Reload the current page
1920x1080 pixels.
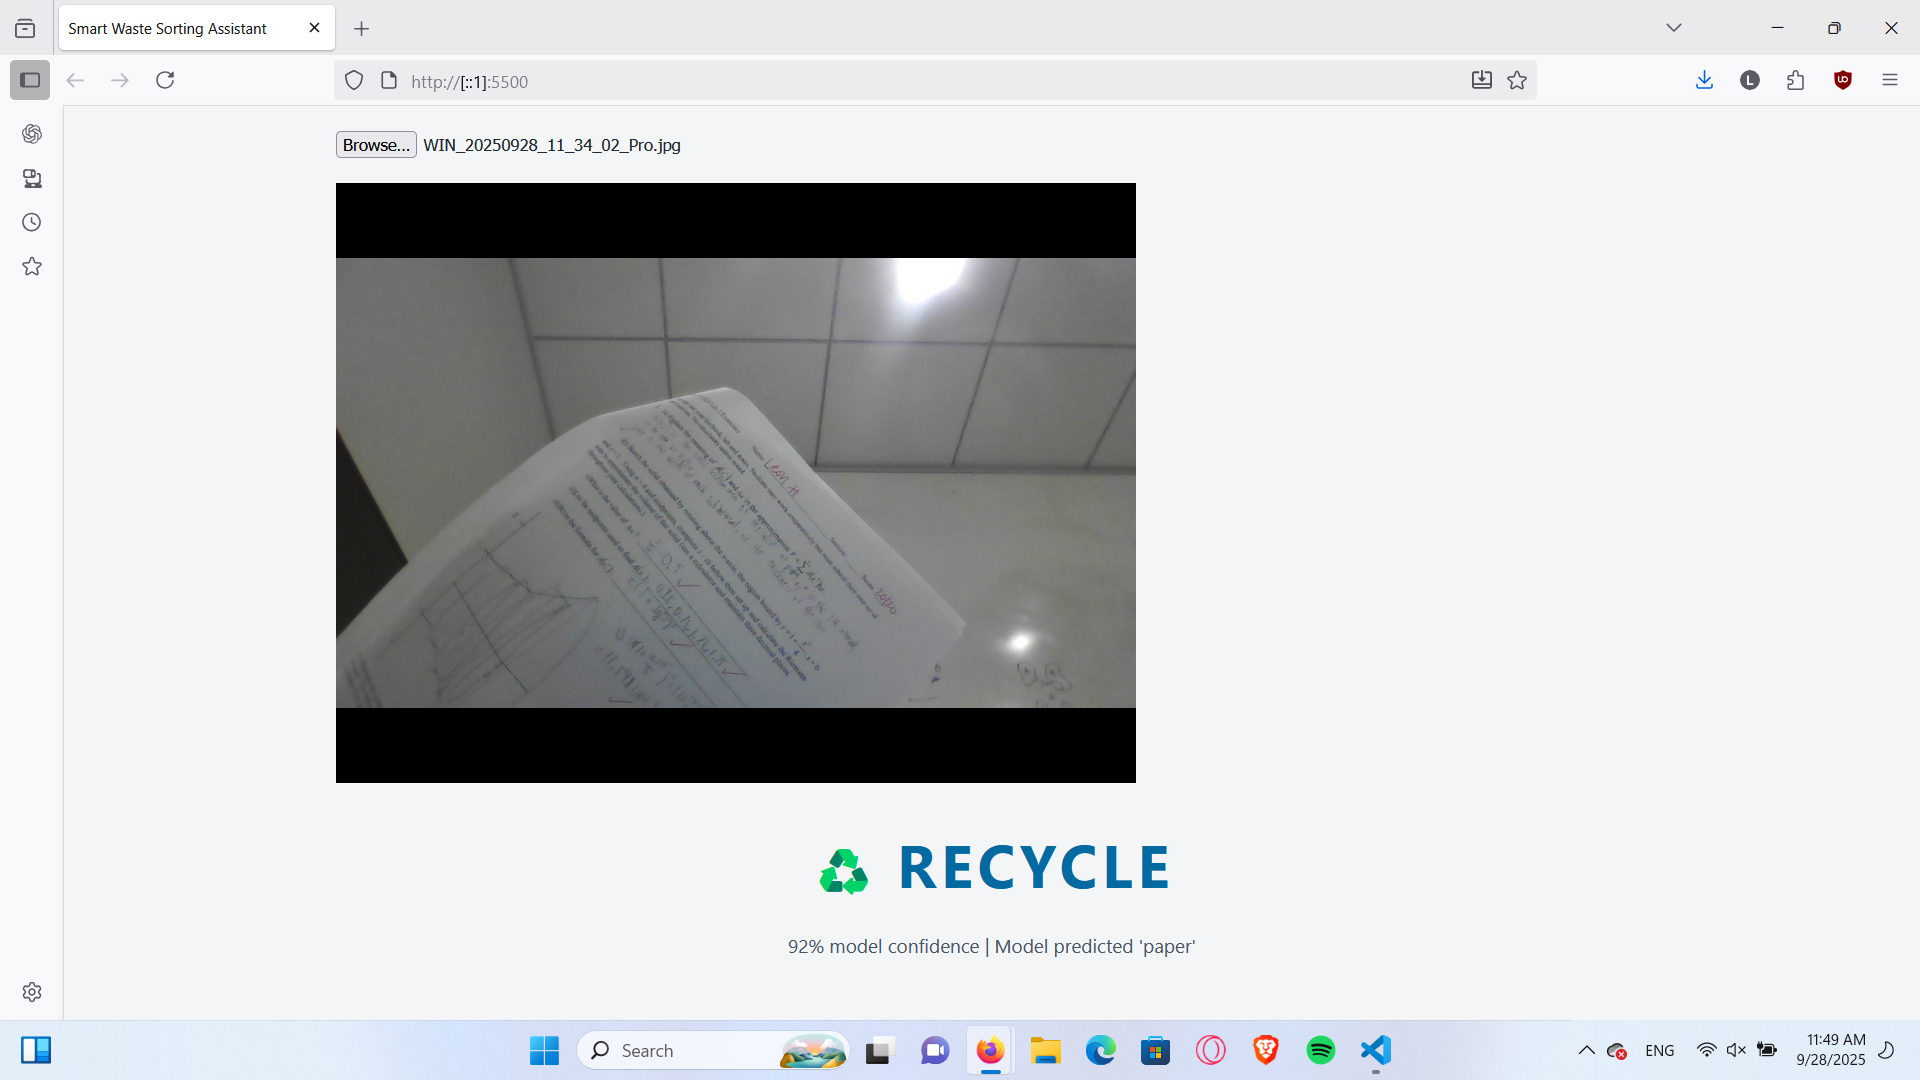tap(165, 80)
